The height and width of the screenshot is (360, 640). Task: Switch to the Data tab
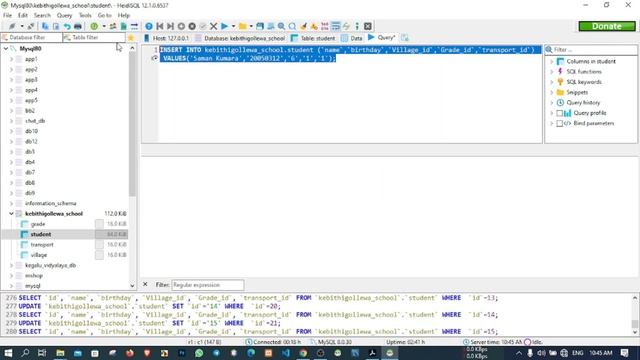352,38
